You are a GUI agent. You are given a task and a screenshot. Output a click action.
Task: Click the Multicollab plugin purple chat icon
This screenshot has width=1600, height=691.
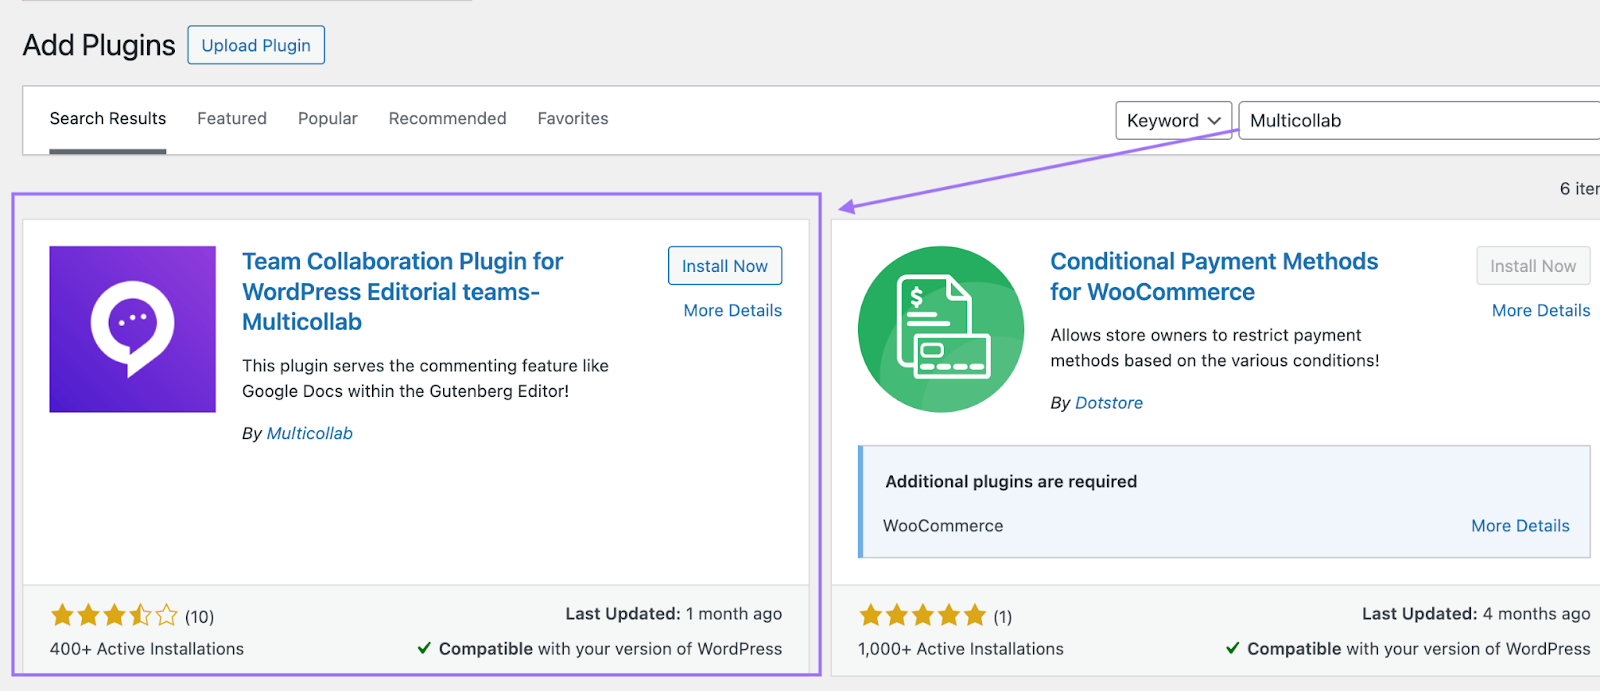coord(133,329)
